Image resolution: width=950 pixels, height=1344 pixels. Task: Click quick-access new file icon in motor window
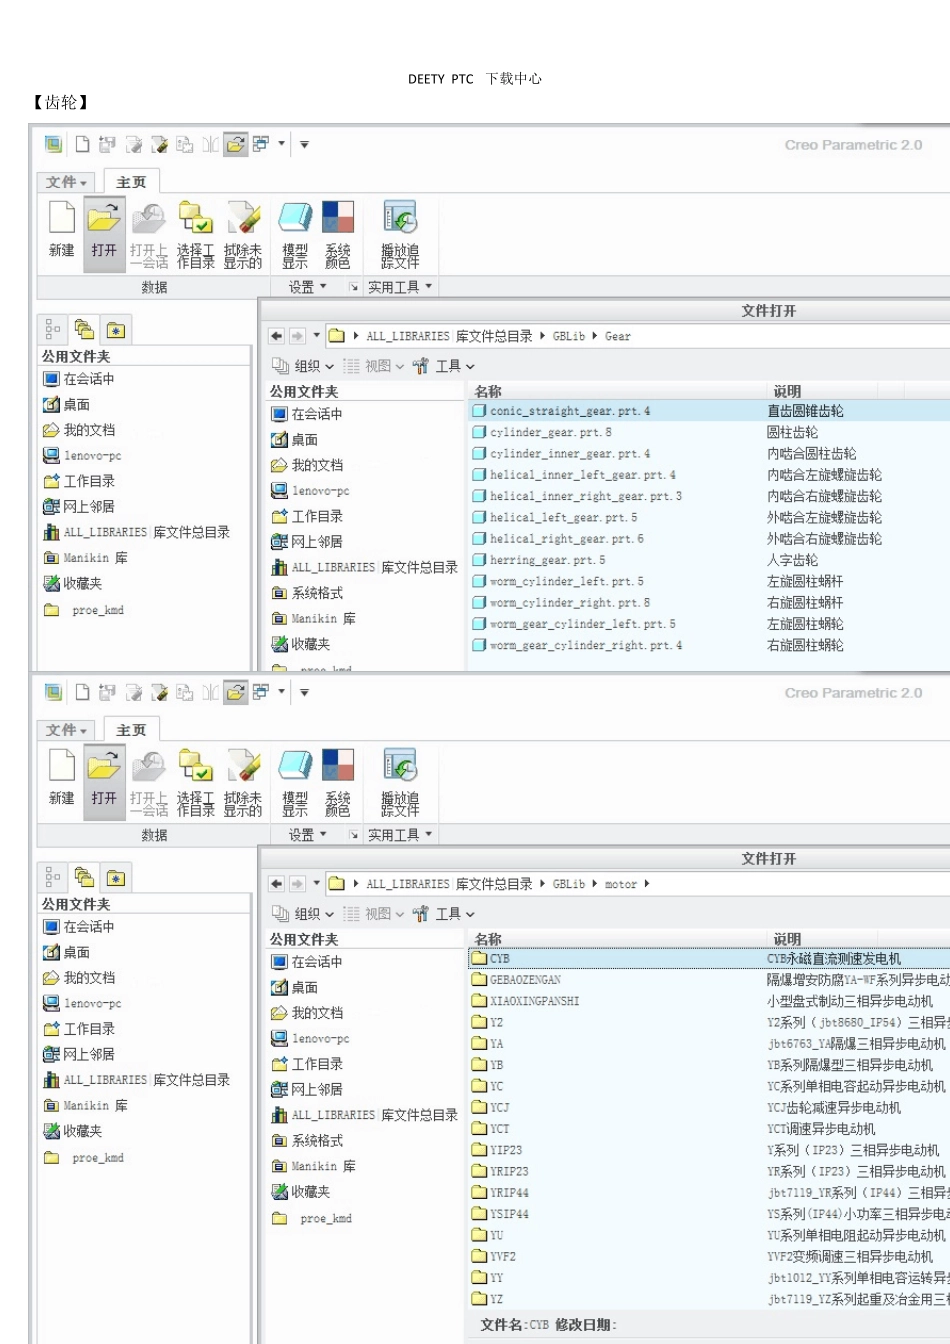pos(82,692)
